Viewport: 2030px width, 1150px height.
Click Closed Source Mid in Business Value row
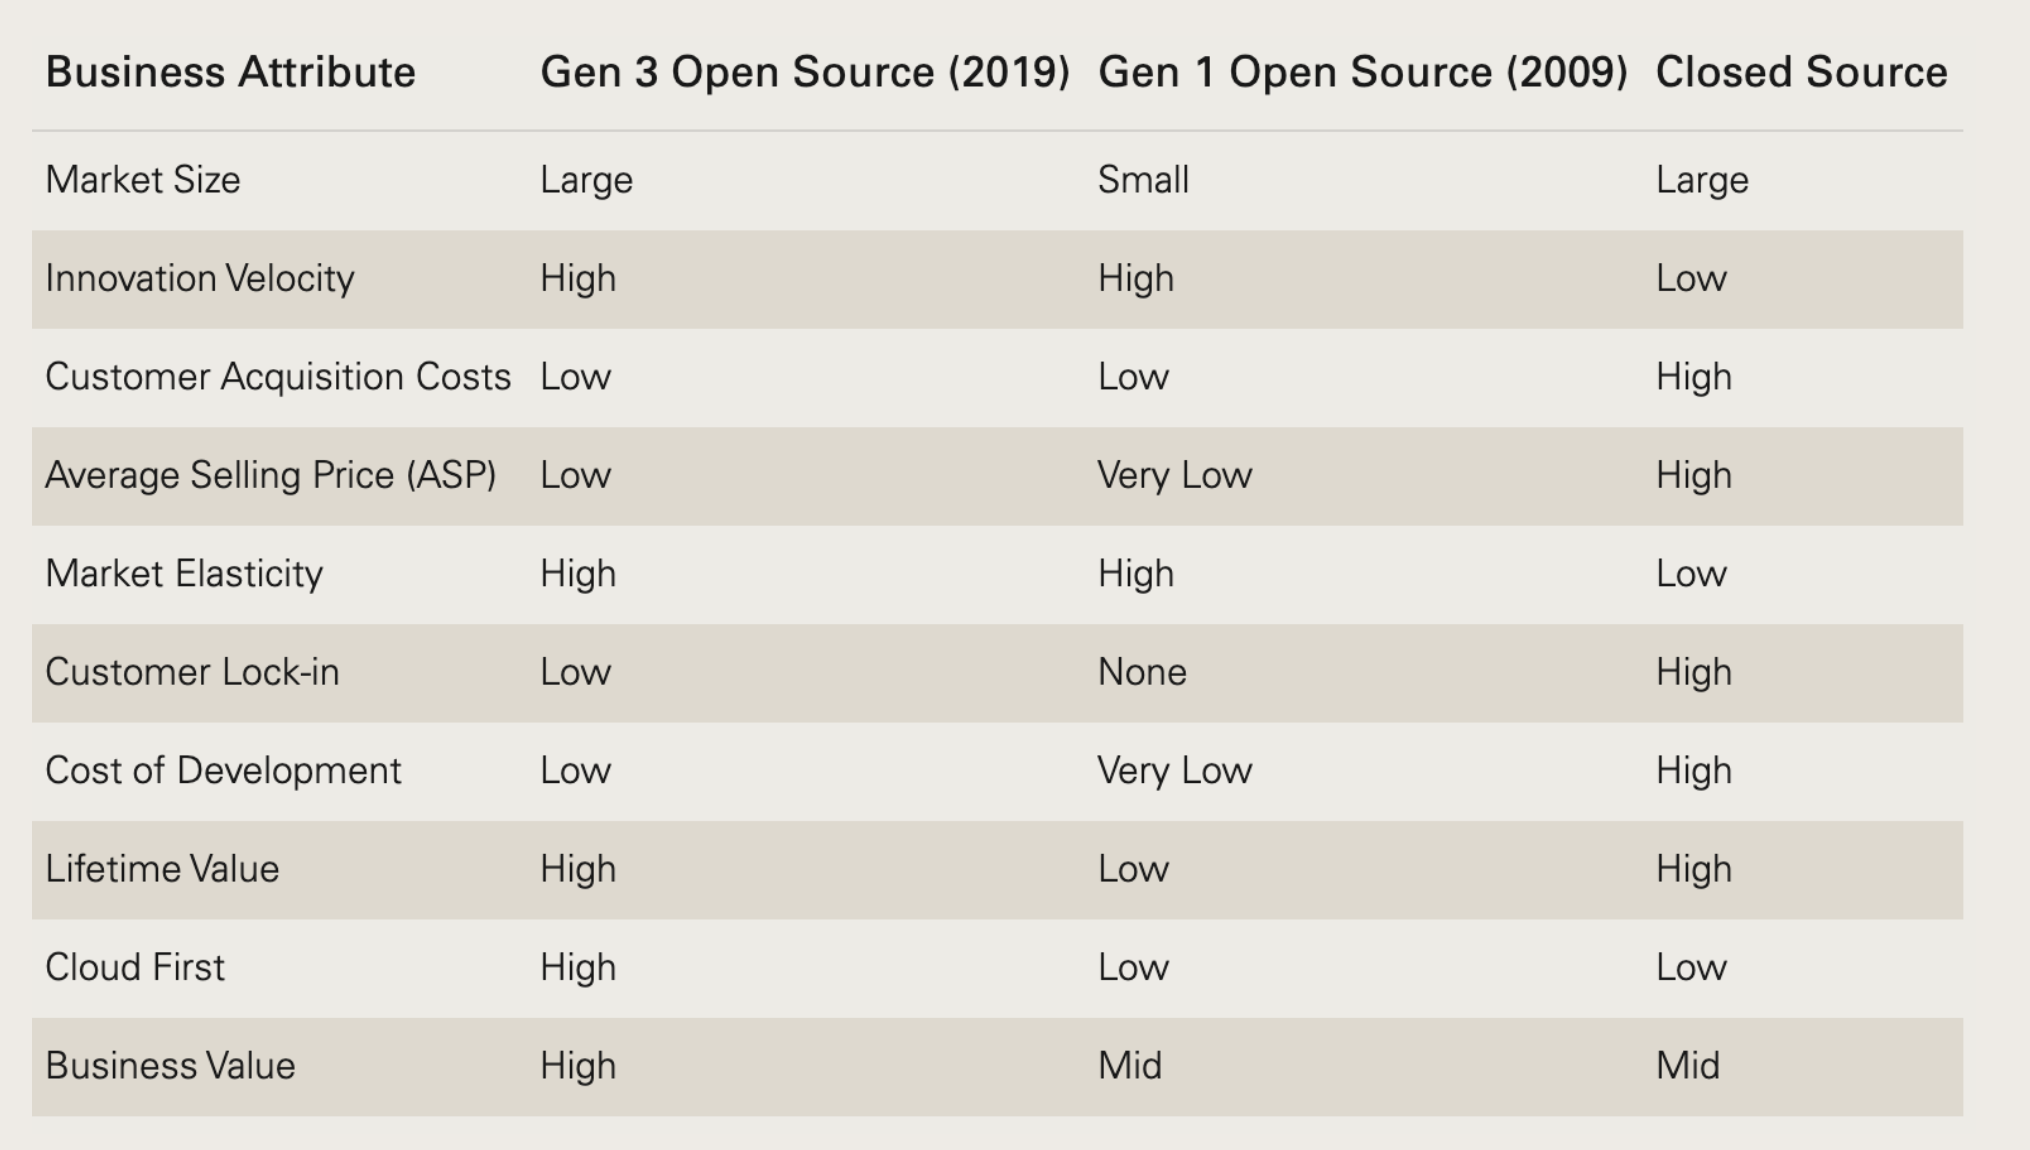point(1687,1066)
